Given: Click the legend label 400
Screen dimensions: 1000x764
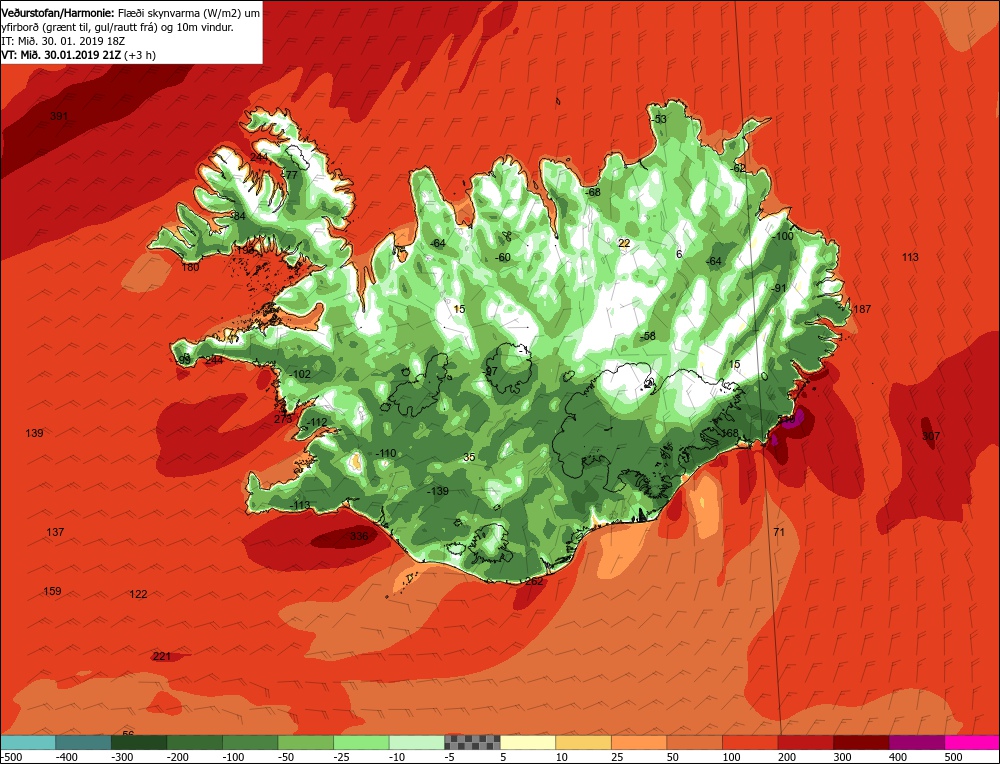Looking at the screenshot, I should 899,757.
